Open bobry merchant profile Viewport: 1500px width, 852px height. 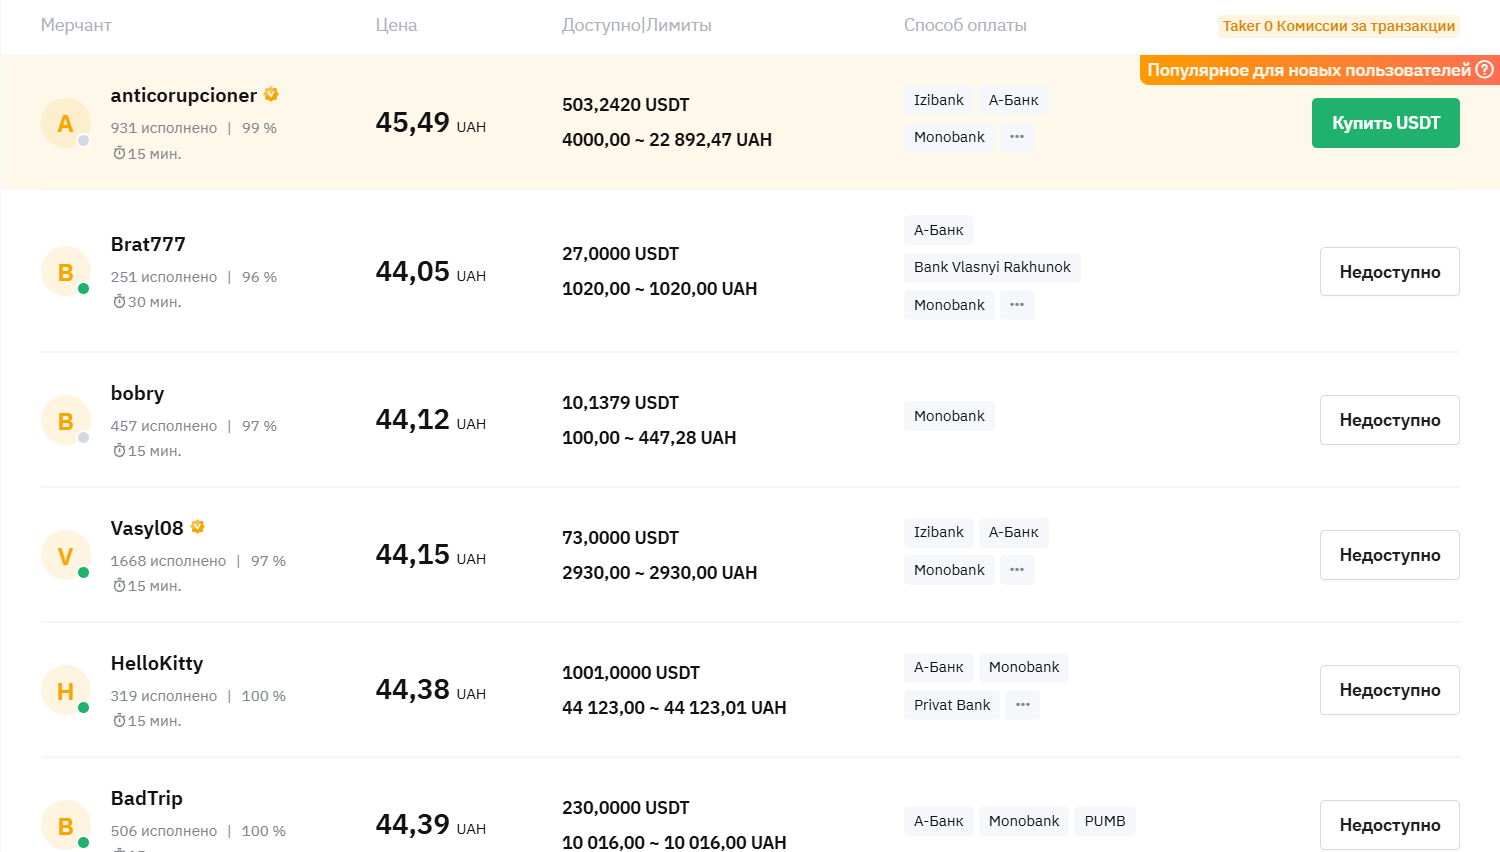(x=137, y=393)
